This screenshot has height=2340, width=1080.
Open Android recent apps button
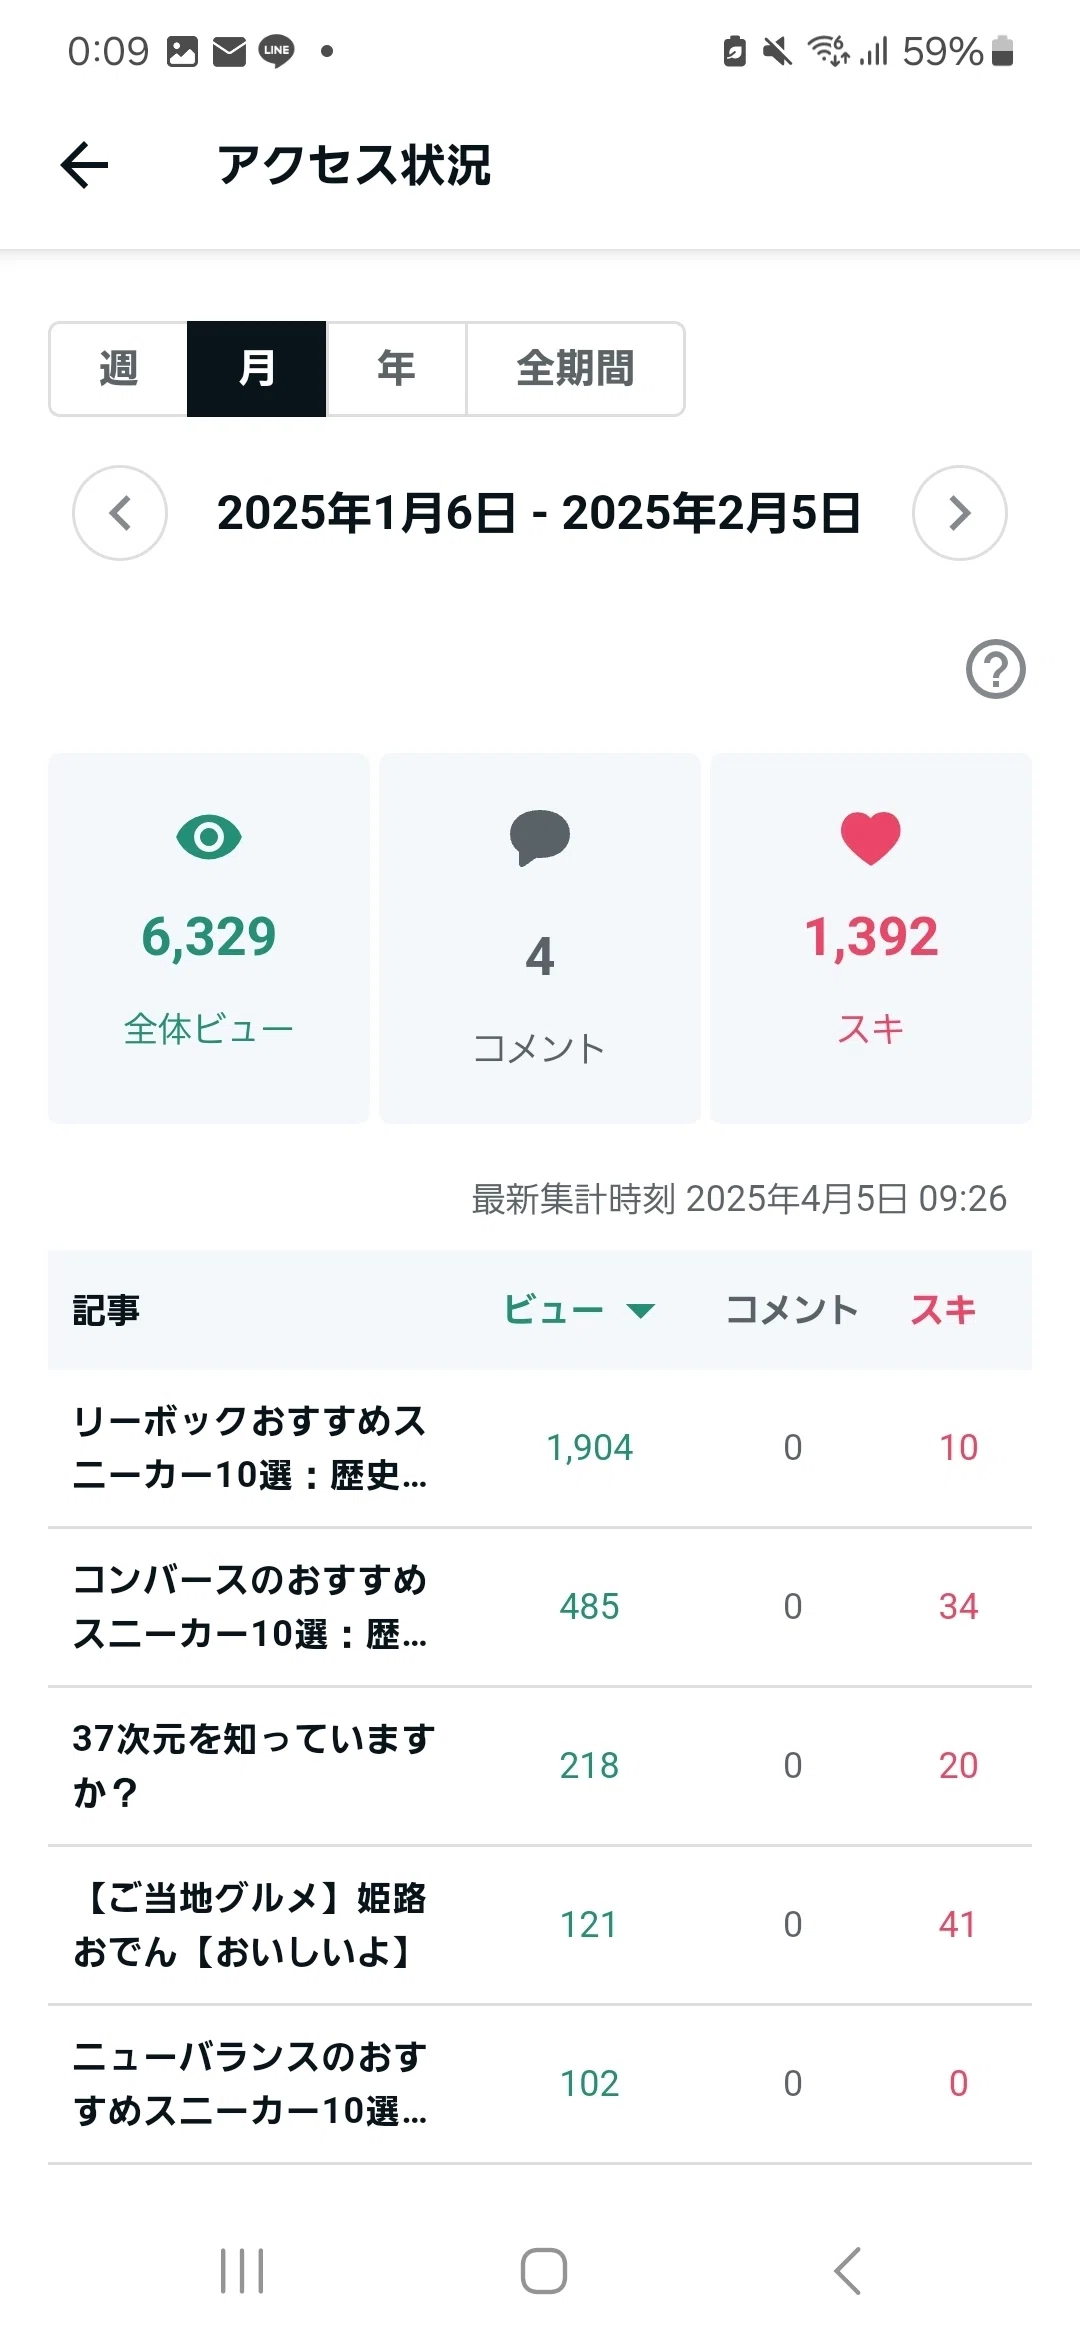242,2271
